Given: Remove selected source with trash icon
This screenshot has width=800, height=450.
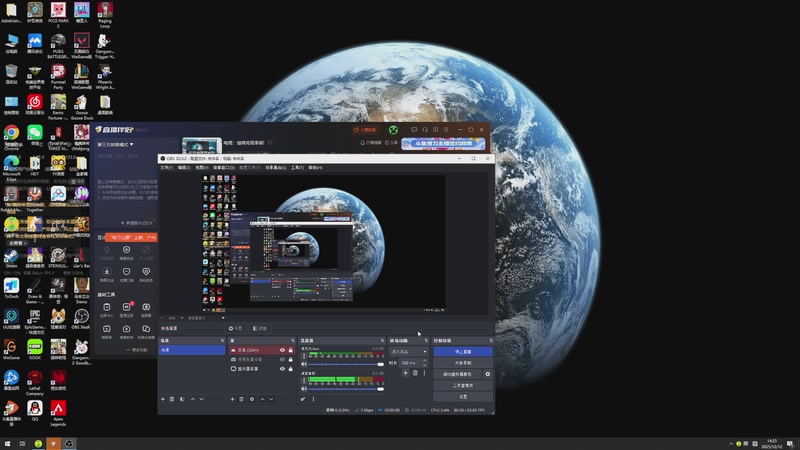Looking at the screenshot, I should coord(241,399).
